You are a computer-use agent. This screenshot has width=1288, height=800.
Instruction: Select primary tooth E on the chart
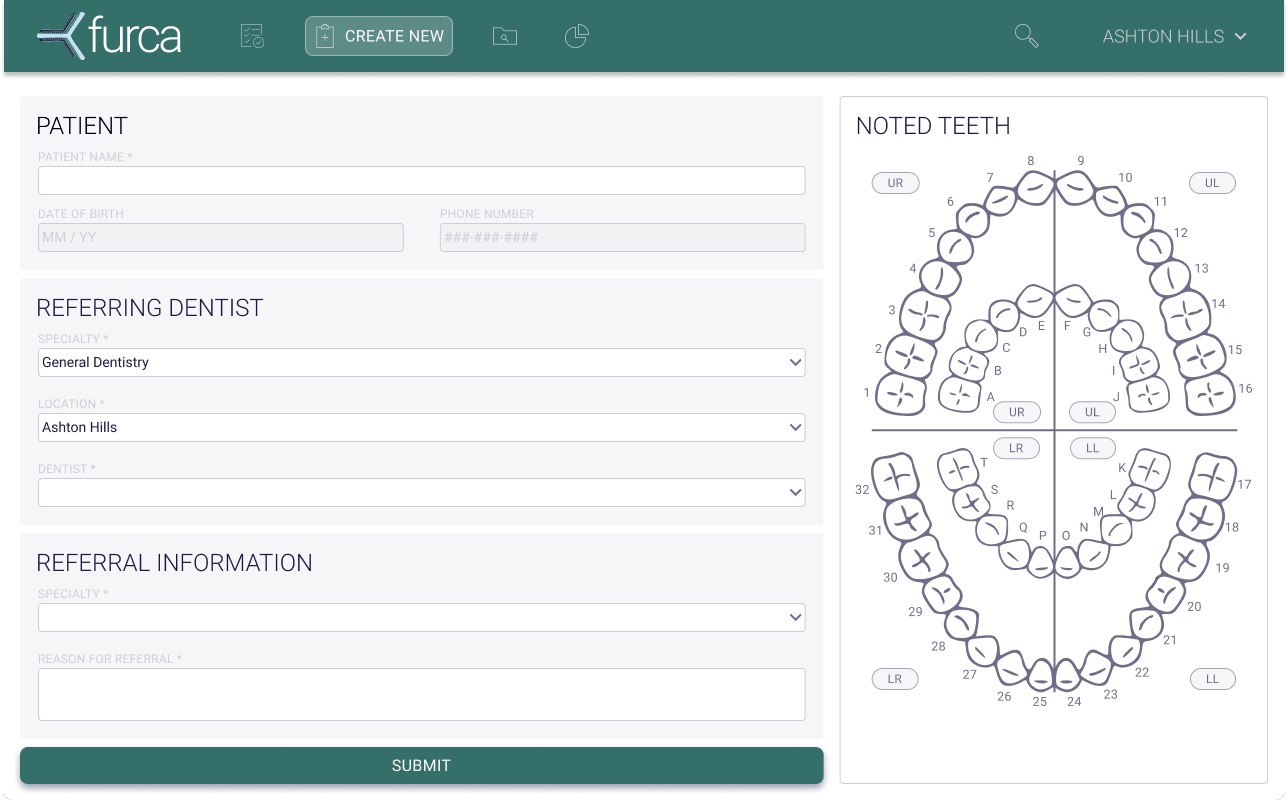(x=1035, y=300)
